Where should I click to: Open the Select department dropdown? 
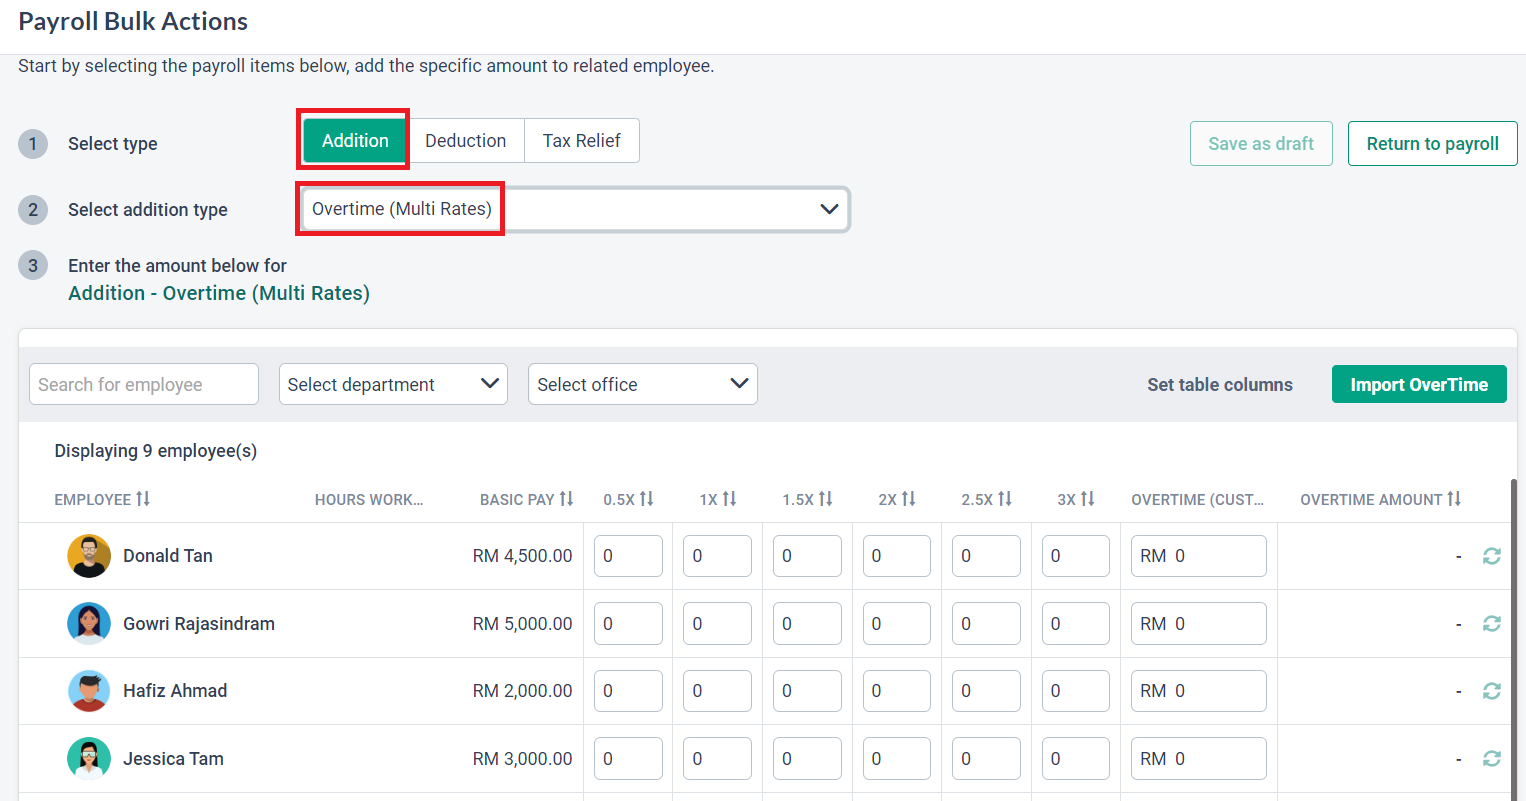click(x=393, y=385)
